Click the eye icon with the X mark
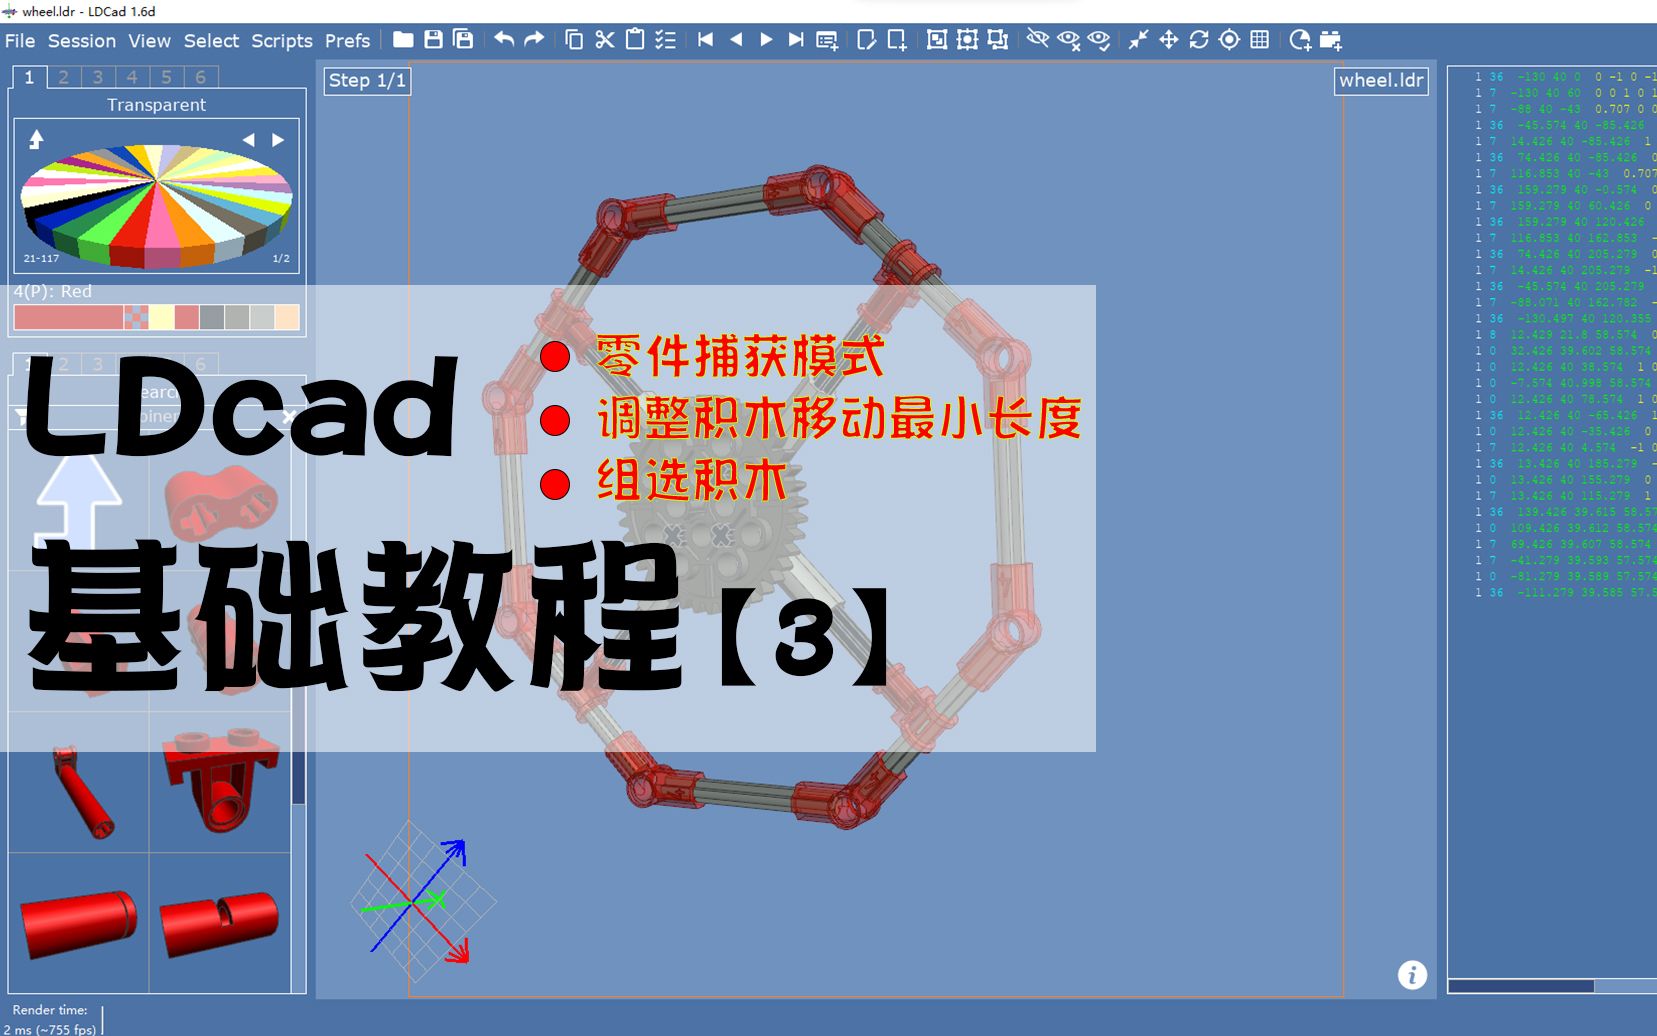 coord(1068,40)
